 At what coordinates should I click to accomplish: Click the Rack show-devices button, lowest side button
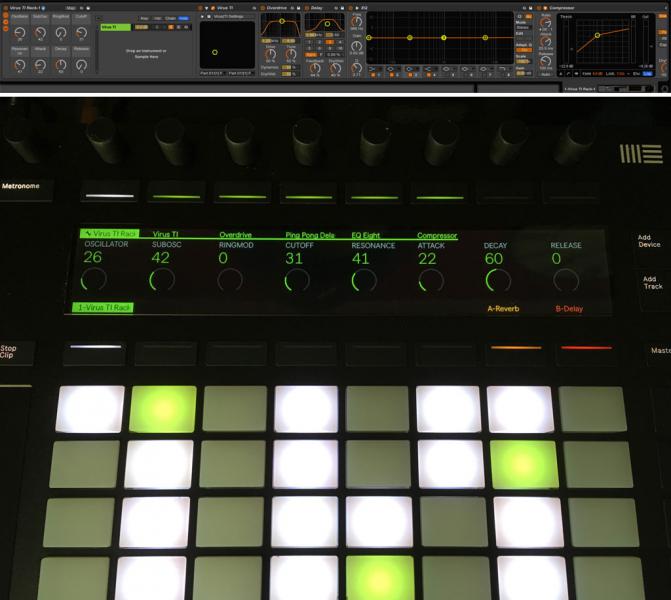point(6,29)
